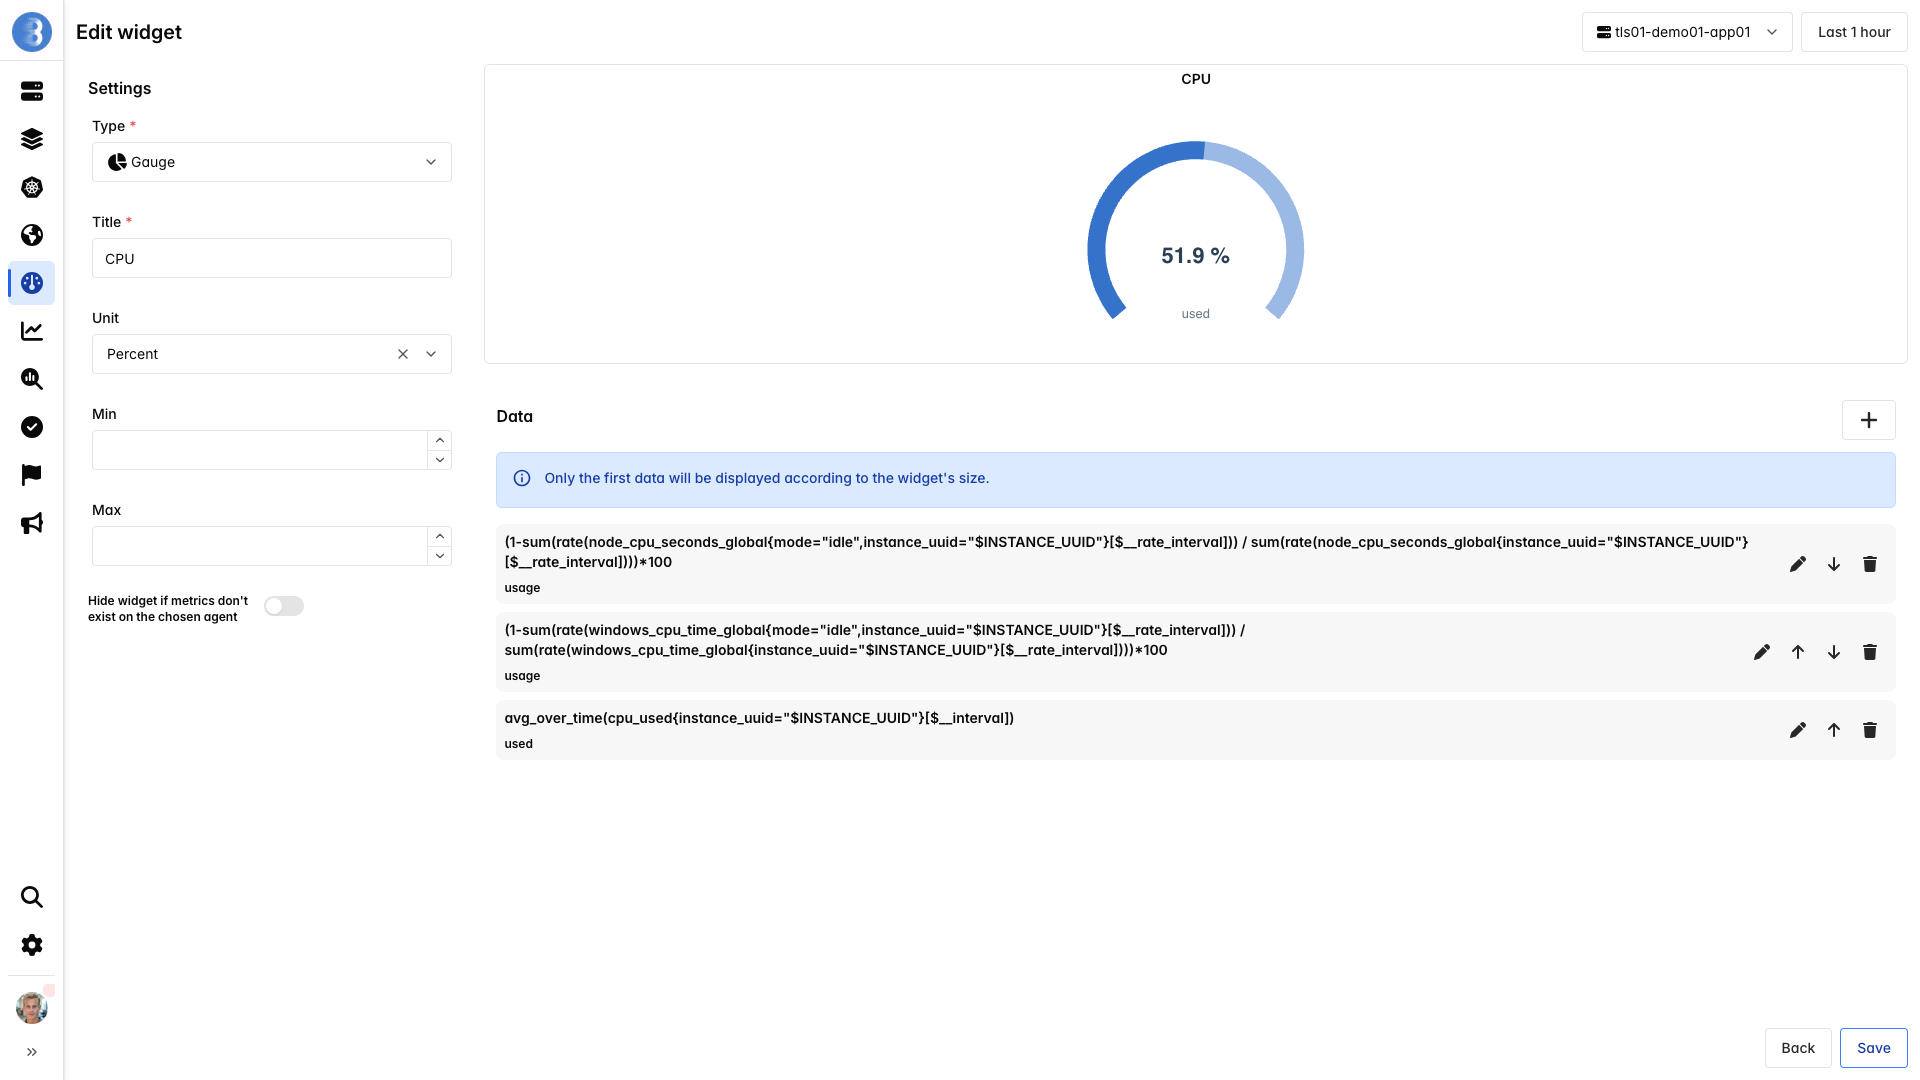Edit the avg_over_time cpu_used query

point(1798,730)
